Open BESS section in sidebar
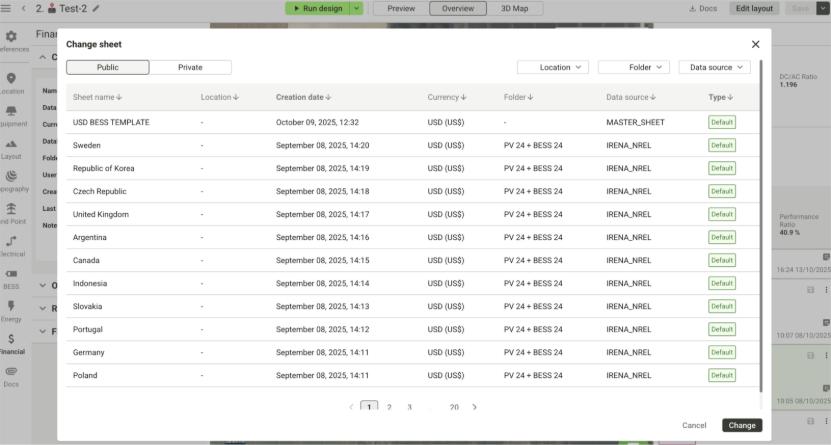The width and height of the screenshot is (831, 445). (11, 279)
